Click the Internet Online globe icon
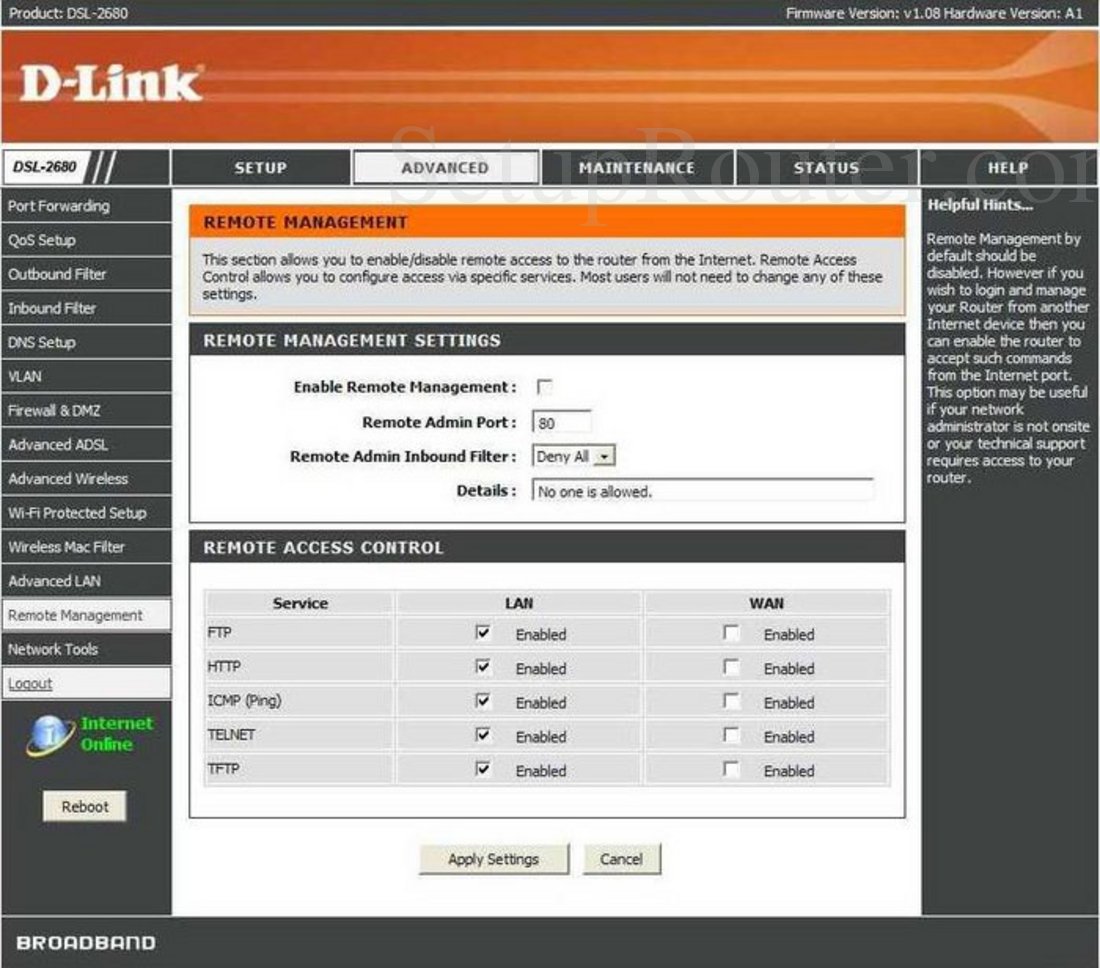This screenshot has width=1100, height=968. [x=51, y=734]
